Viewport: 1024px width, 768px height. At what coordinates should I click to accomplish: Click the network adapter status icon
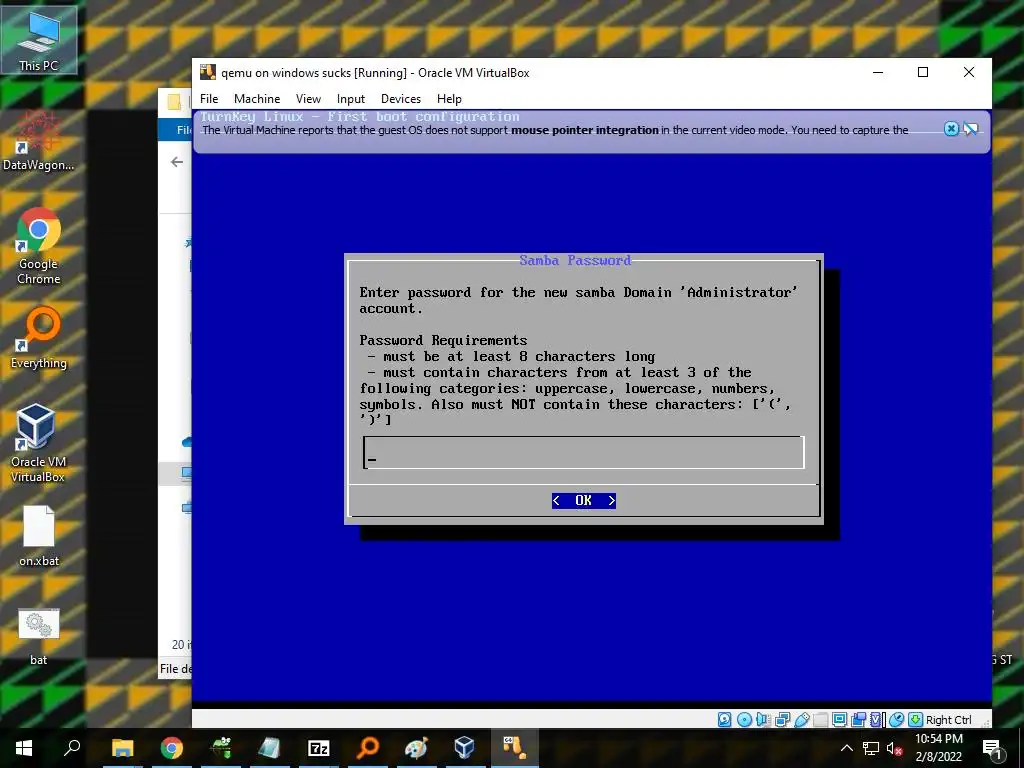(782, 720)
